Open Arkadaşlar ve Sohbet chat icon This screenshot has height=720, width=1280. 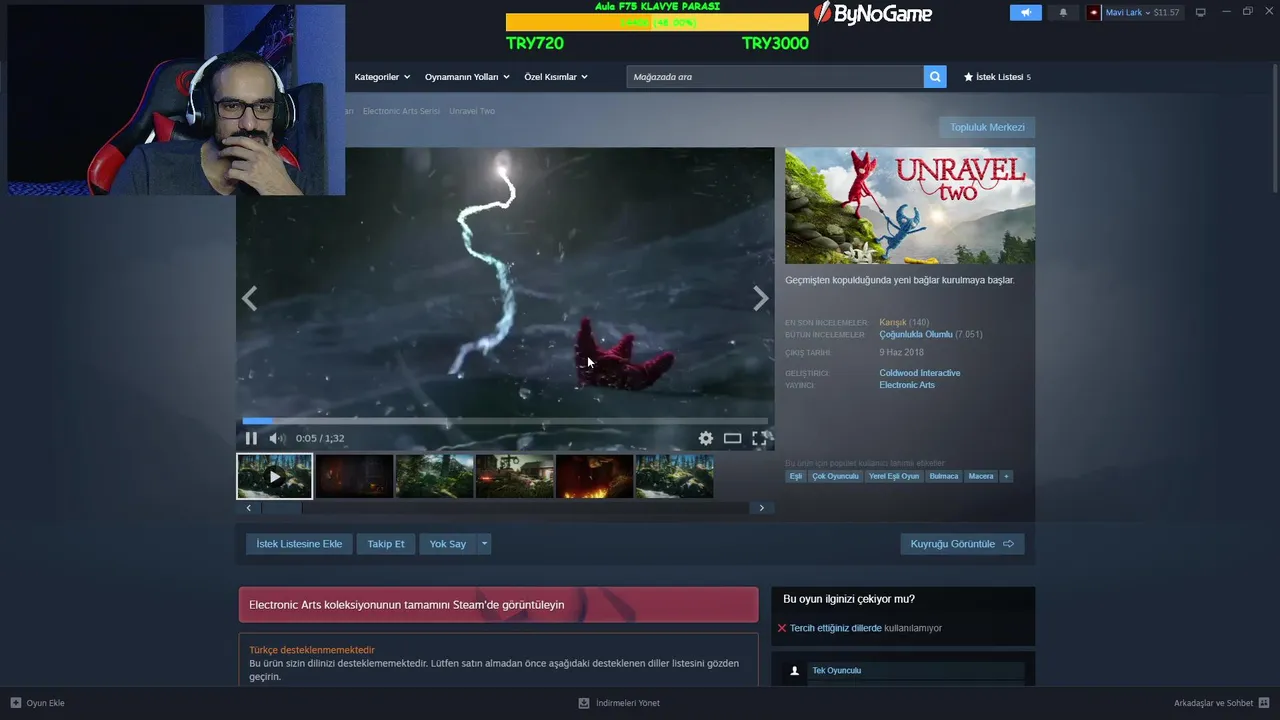tap(1264, 703)
